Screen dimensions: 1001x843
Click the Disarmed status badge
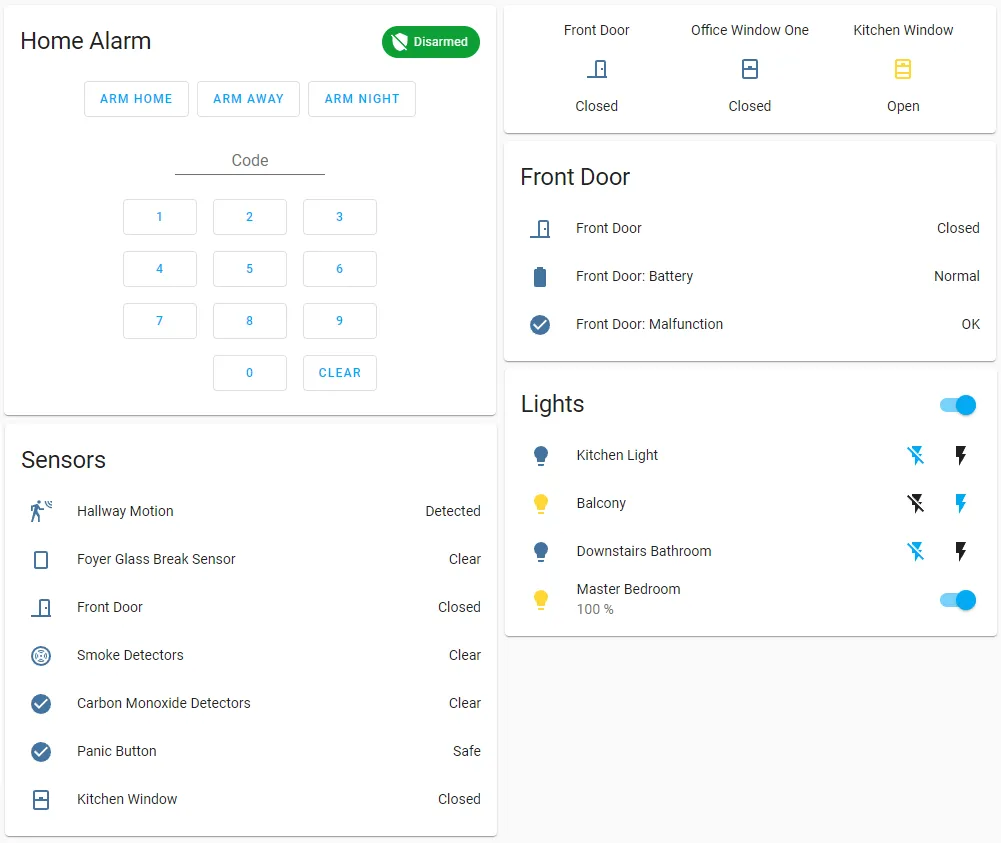click(431, 42)
